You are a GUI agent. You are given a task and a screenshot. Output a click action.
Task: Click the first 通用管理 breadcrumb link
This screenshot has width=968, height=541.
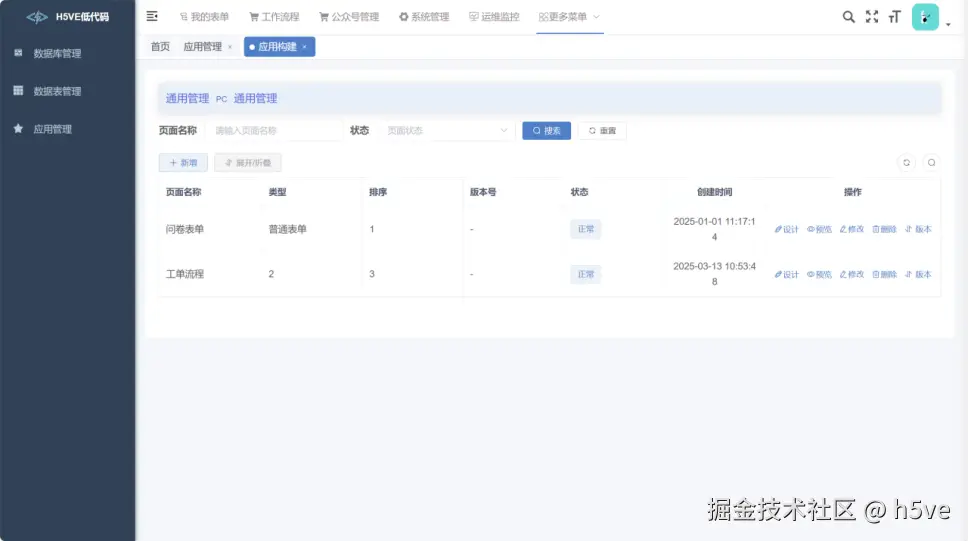pyautogui.click(x=187, y=98)
